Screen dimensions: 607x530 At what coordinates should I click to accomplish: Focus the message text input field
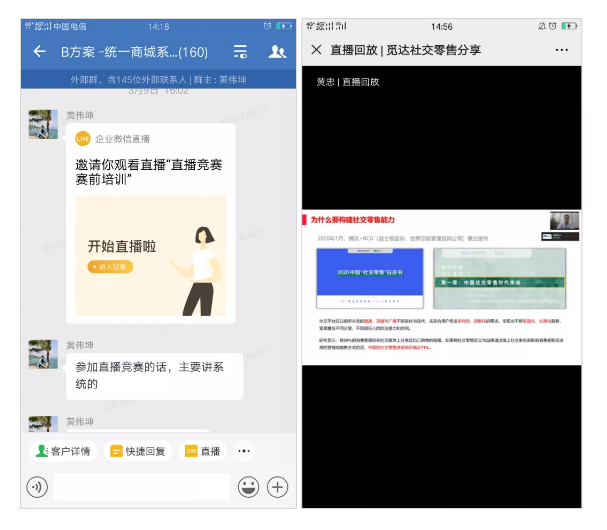142,487
